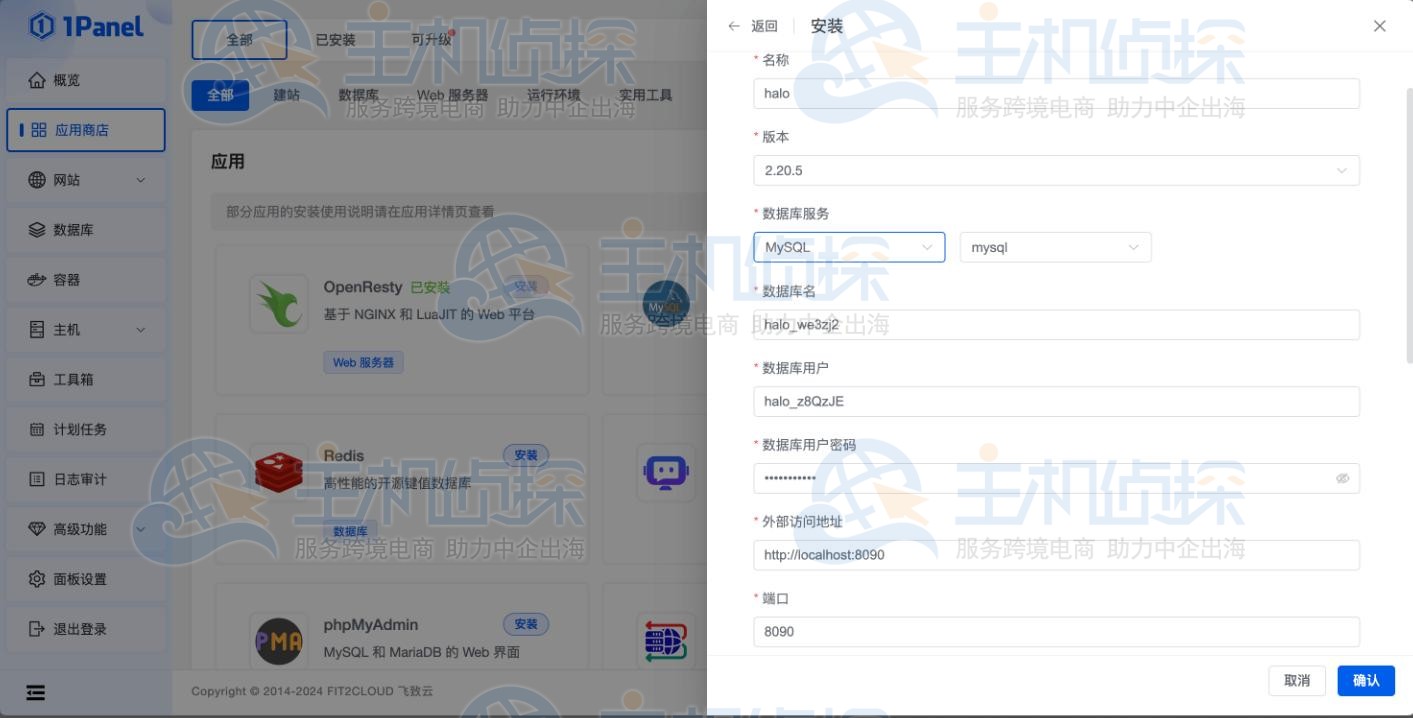
Task: Switch to the 已安装 installed tab
Action: 335,40
